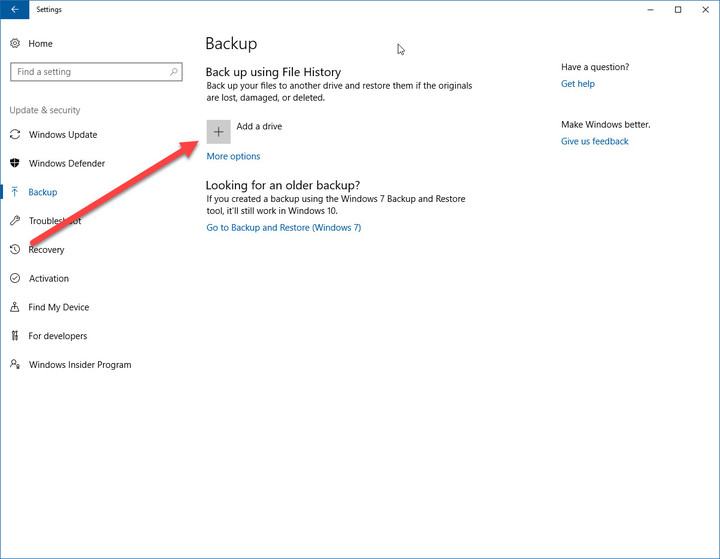This screenshot has width=720, height=559.
Task: Click the Recovery clock icon
Action: [15, 249]
